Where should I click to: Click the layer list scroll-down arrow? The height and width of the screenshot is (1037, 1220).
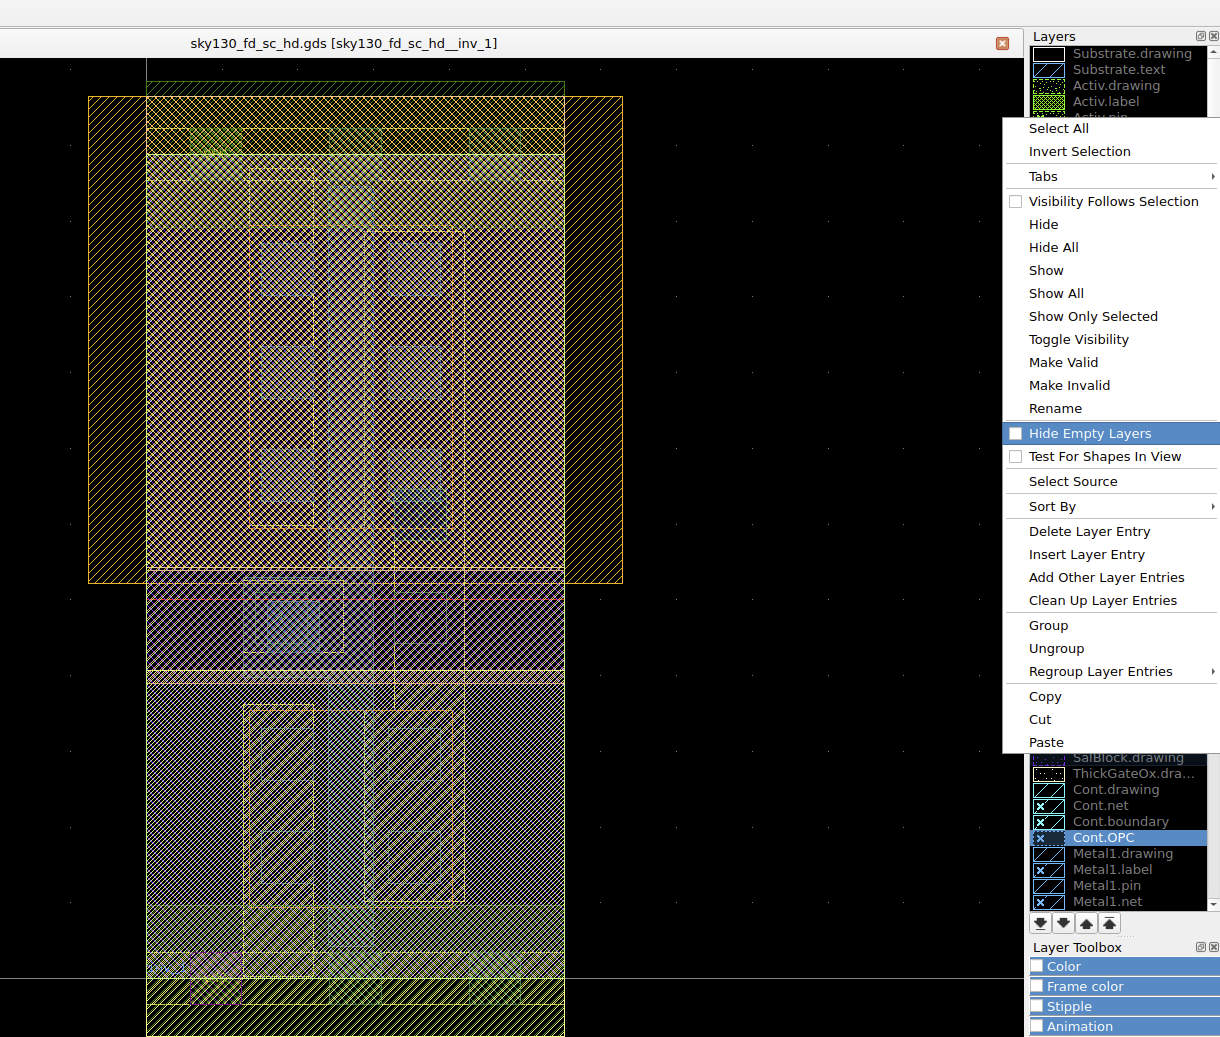point(1214,904)
